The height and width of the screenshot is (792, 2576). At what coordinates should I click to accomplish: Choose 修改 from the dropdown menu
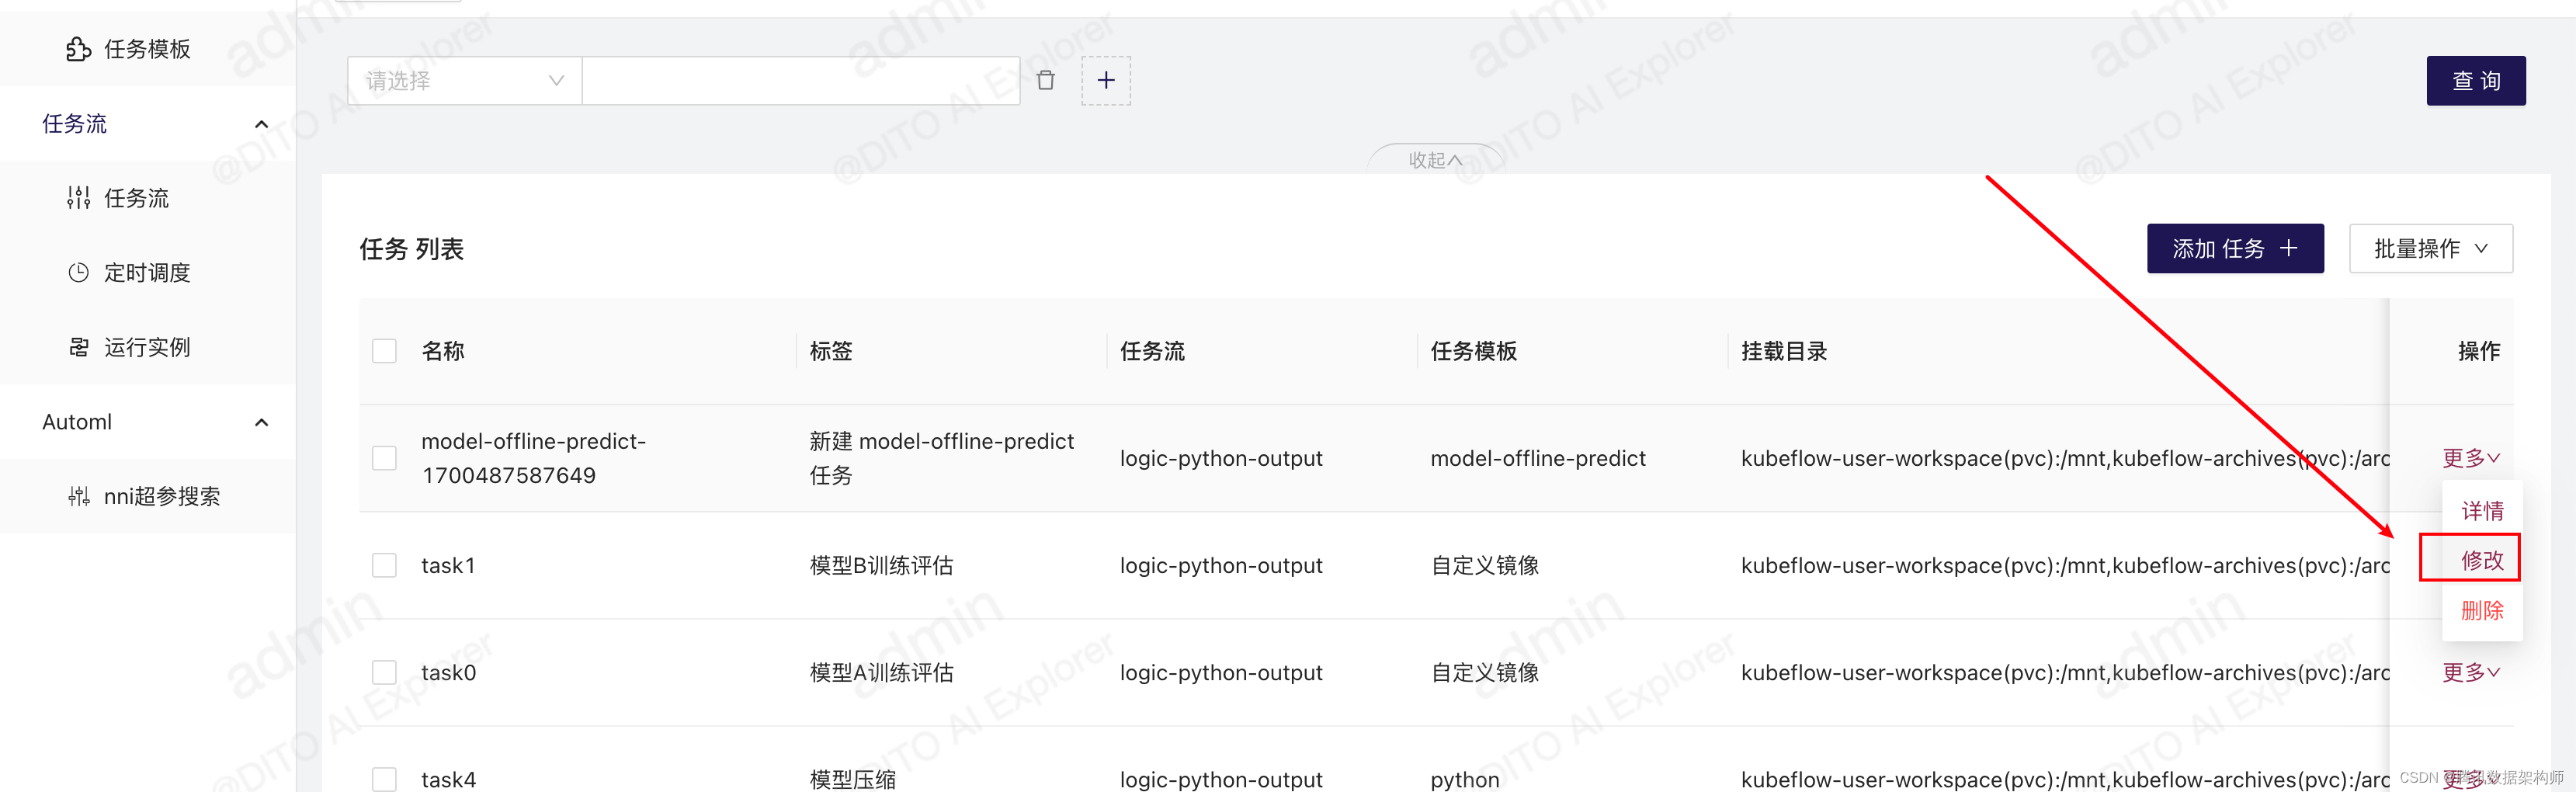coord(2481,560)
